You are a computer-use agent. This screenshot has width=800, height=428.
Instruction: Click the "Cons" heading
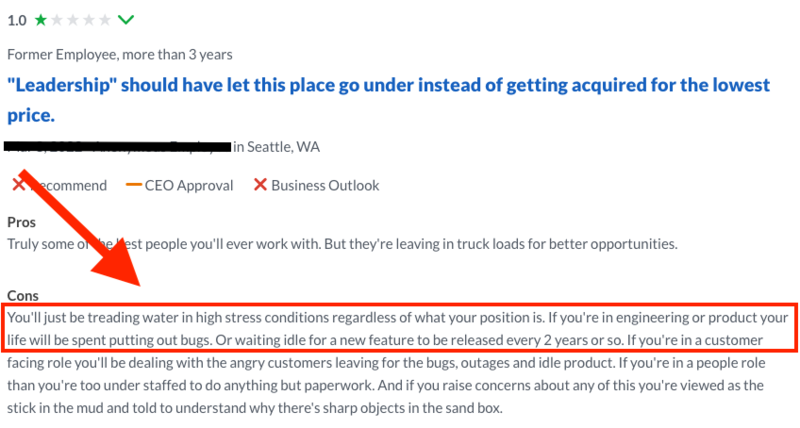[x=22, y=295]
